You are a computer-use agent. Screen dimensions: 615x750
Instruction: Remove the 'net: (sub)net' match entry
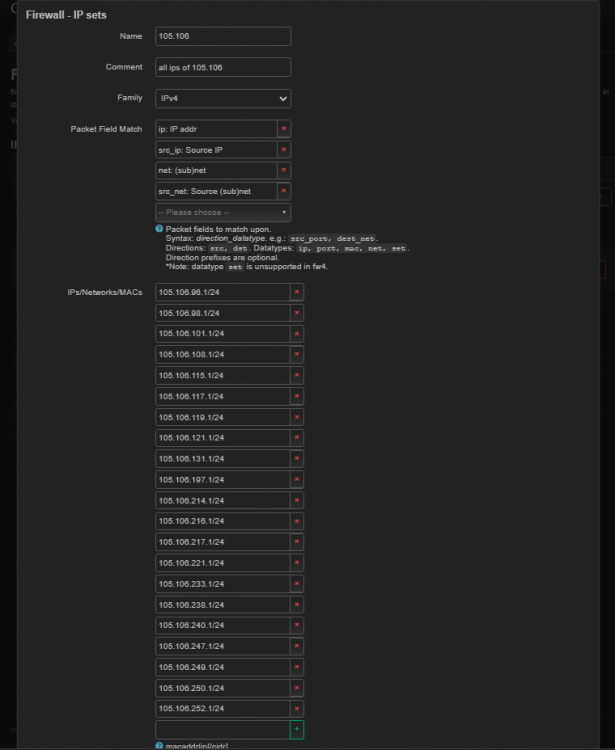pos(284,170)
